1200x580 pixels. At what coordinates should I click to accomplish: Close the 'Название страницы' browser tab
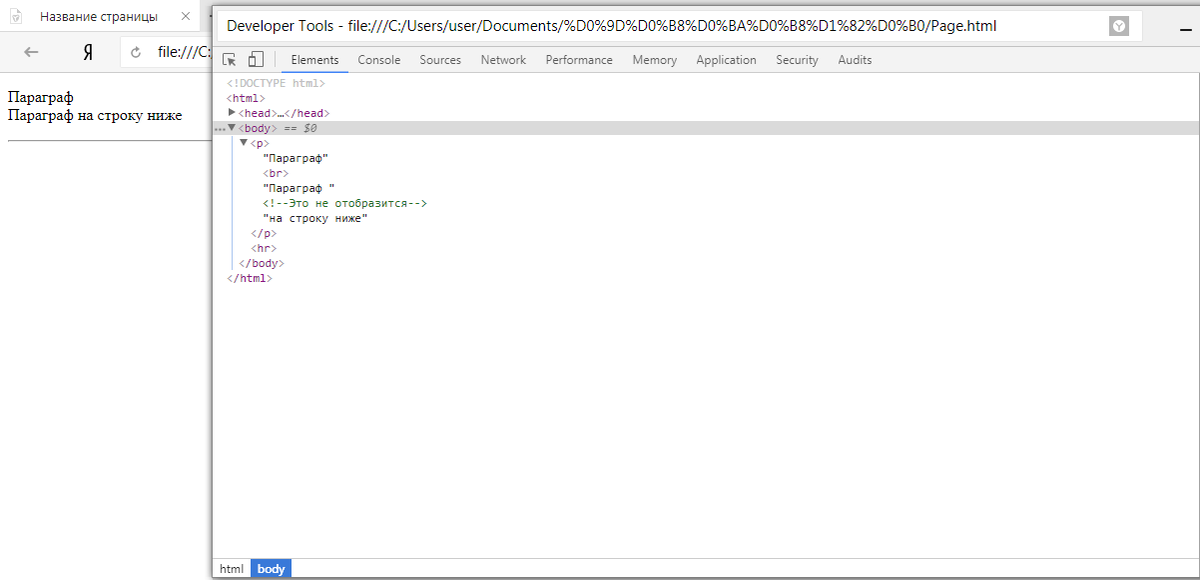[185, 16]
